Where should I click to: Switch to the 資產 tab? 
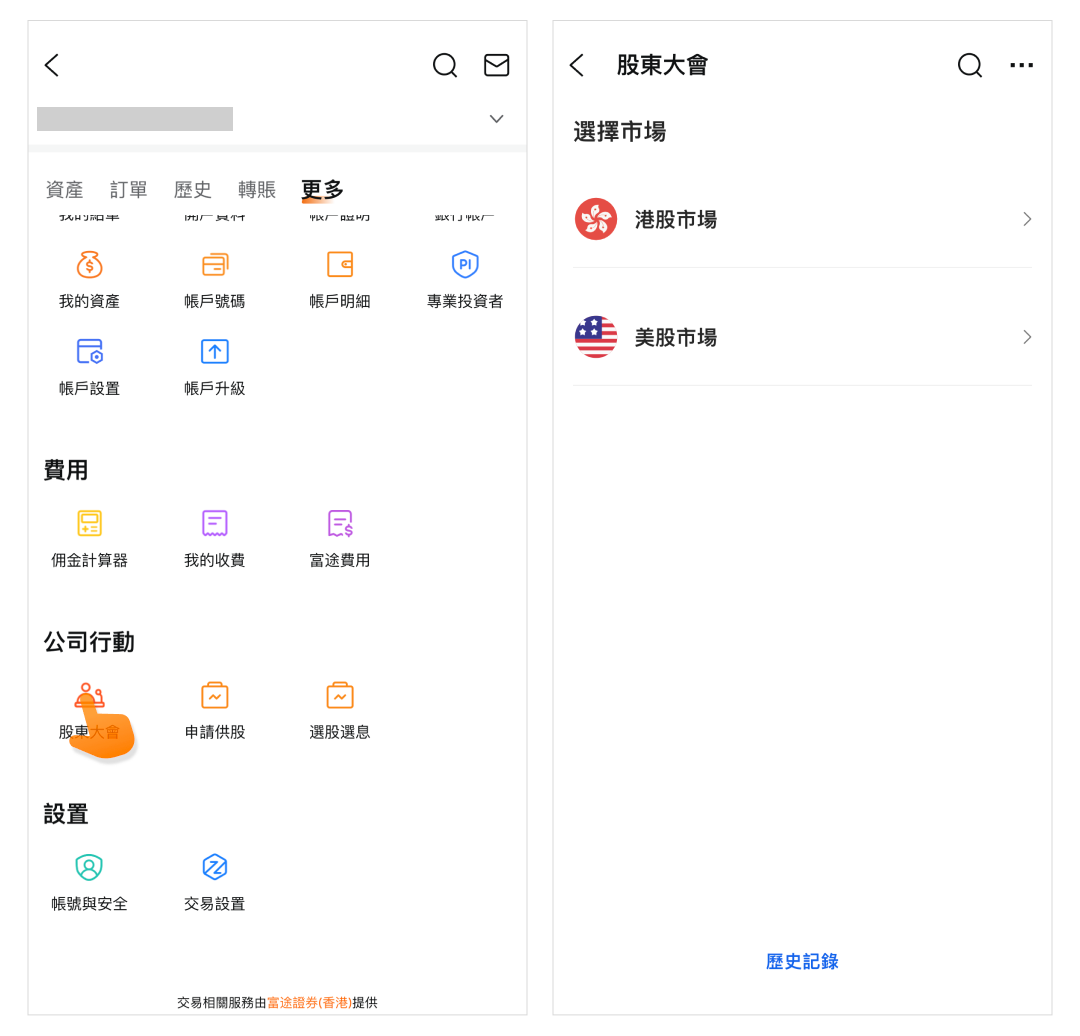click(x=64, y=190)
